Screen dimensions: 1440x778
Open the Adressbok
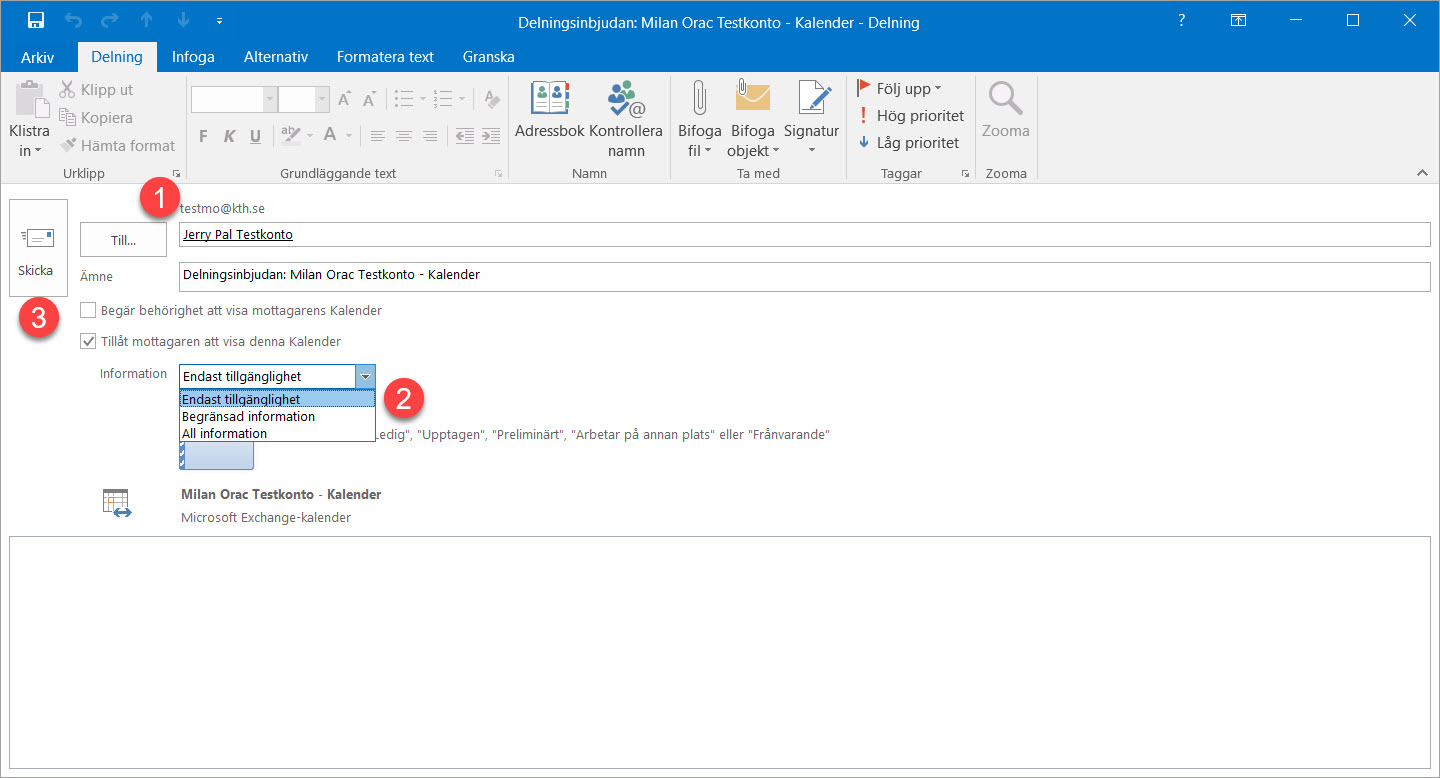pos(549,110)
